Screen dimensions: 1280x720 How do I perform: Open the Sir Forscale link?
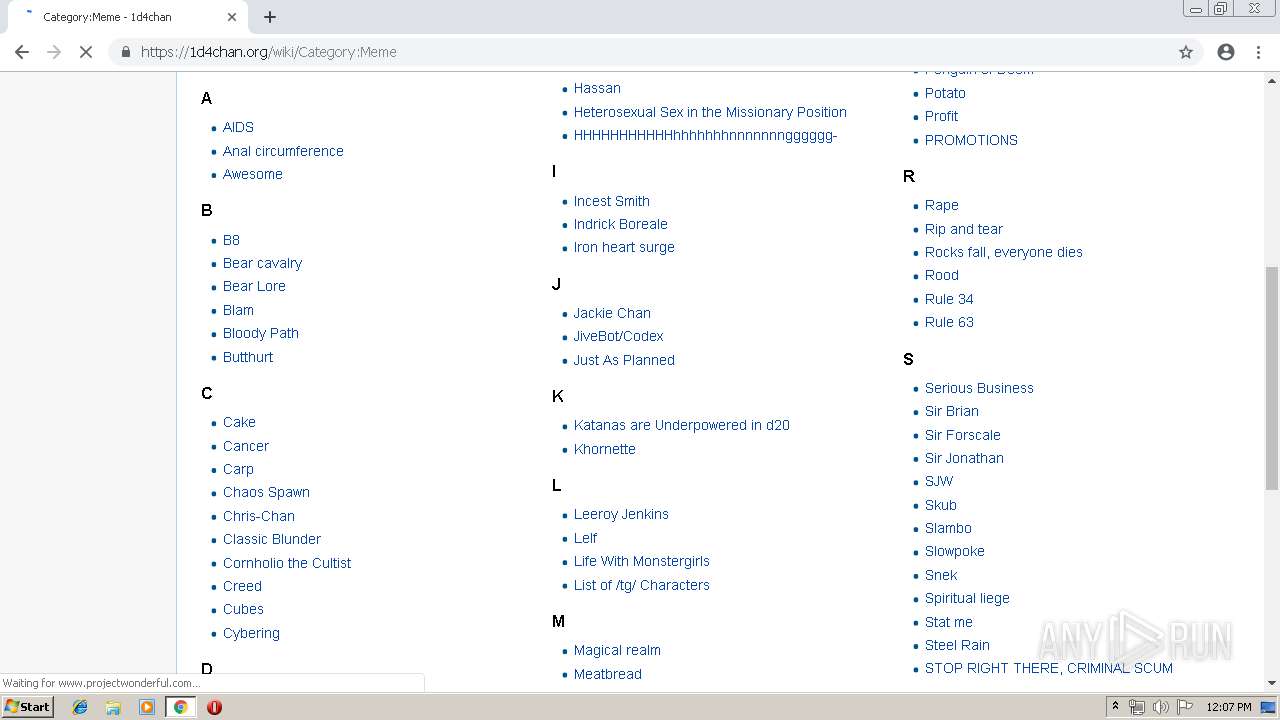963,435
